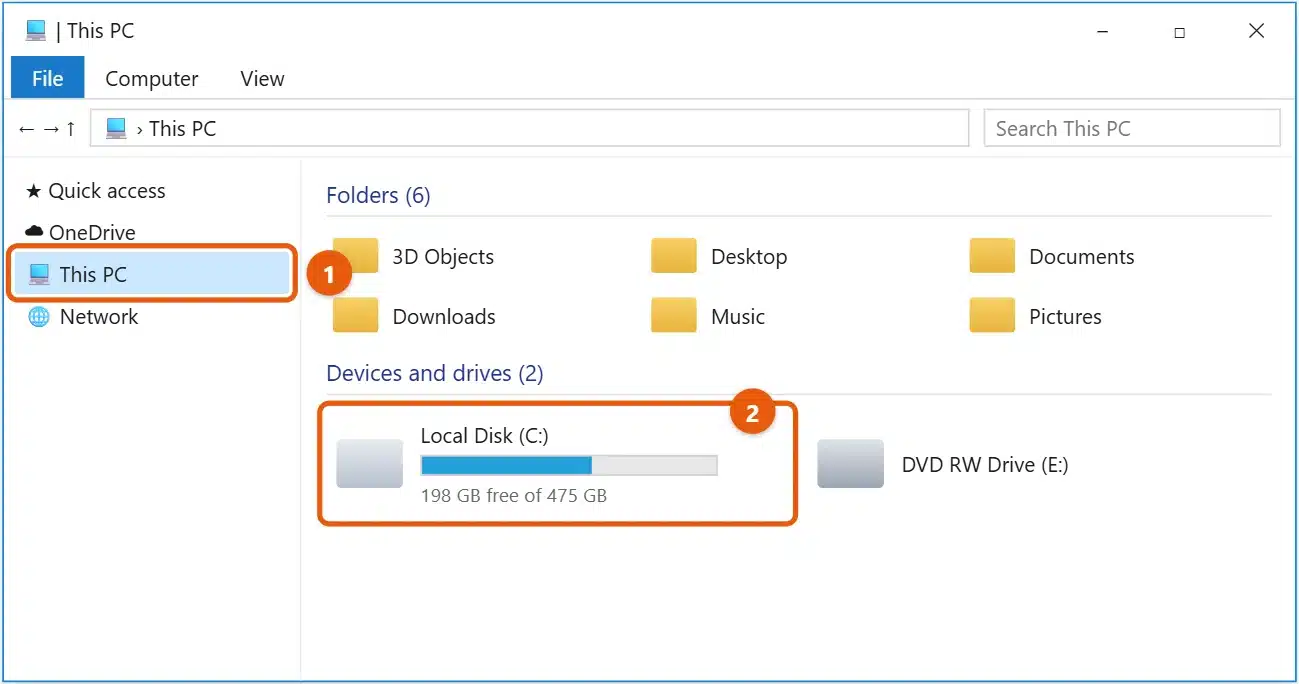The image size is (1299, 684).
Task: Click the Documents folder label
Action: point(1082,257)
